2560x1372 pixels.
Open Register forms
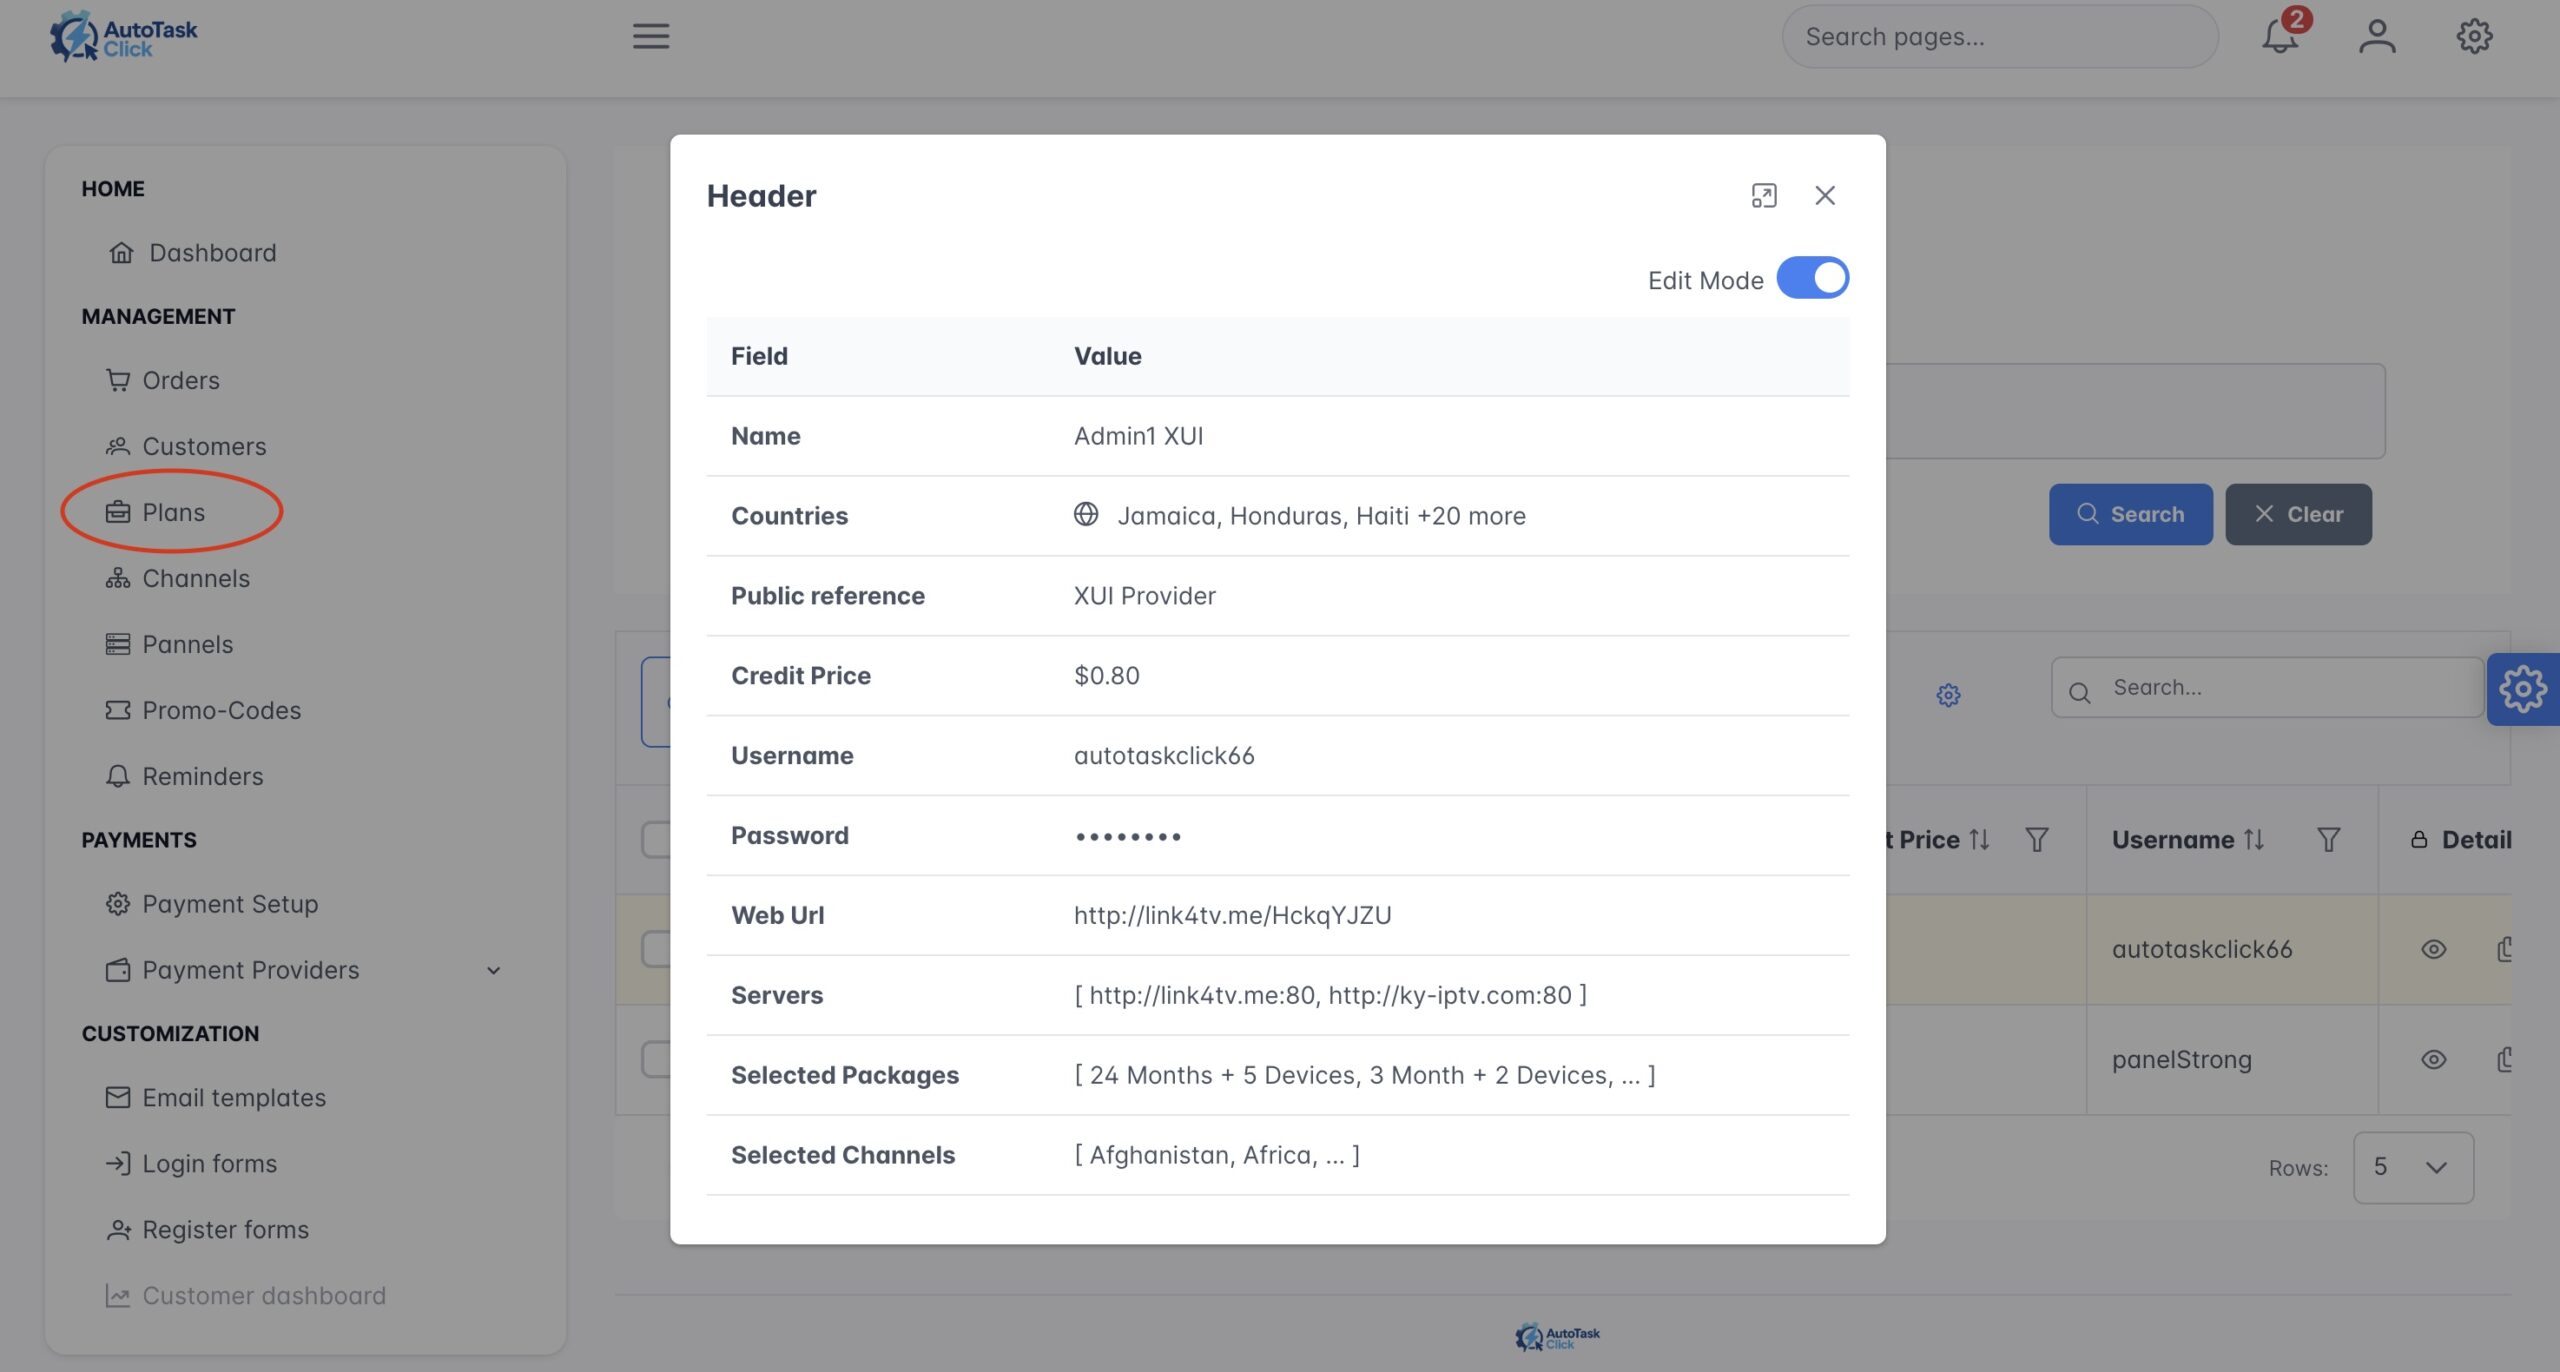click(x=208, y=1231)
